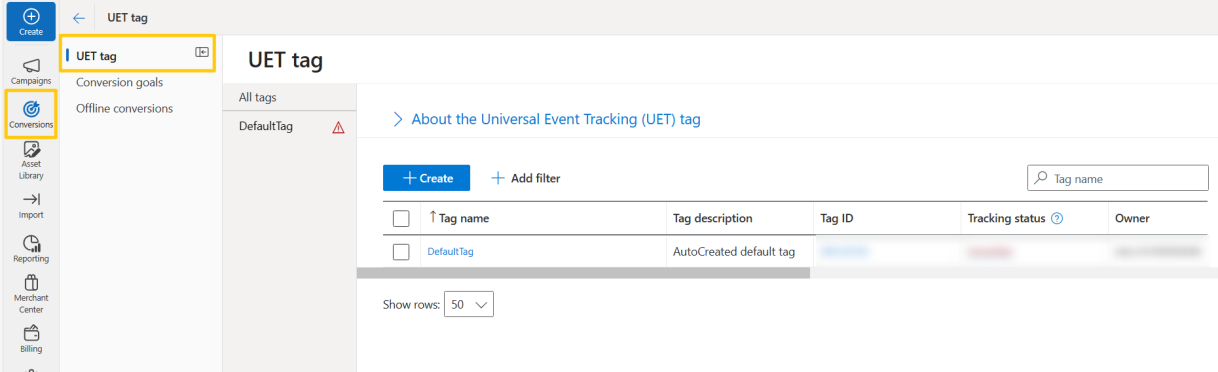This screenshot has height=372, width=1218.
Task: Click the Tracking status column header
Action: [x=1006, y=218]
